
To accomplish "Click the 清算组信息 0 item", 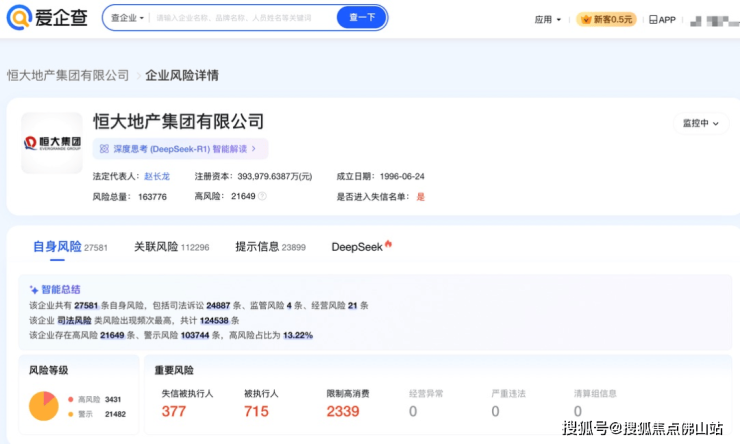I will coord(595,404).
